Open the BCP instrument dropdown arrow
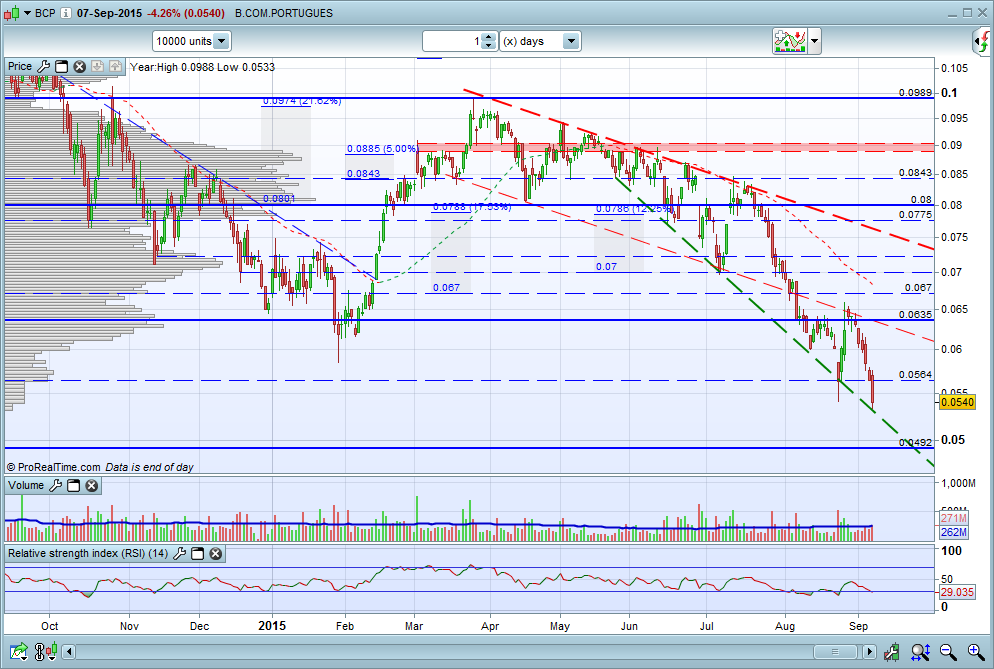The height and width of the screenshot is (669, 994). click(x=27, y=13)
